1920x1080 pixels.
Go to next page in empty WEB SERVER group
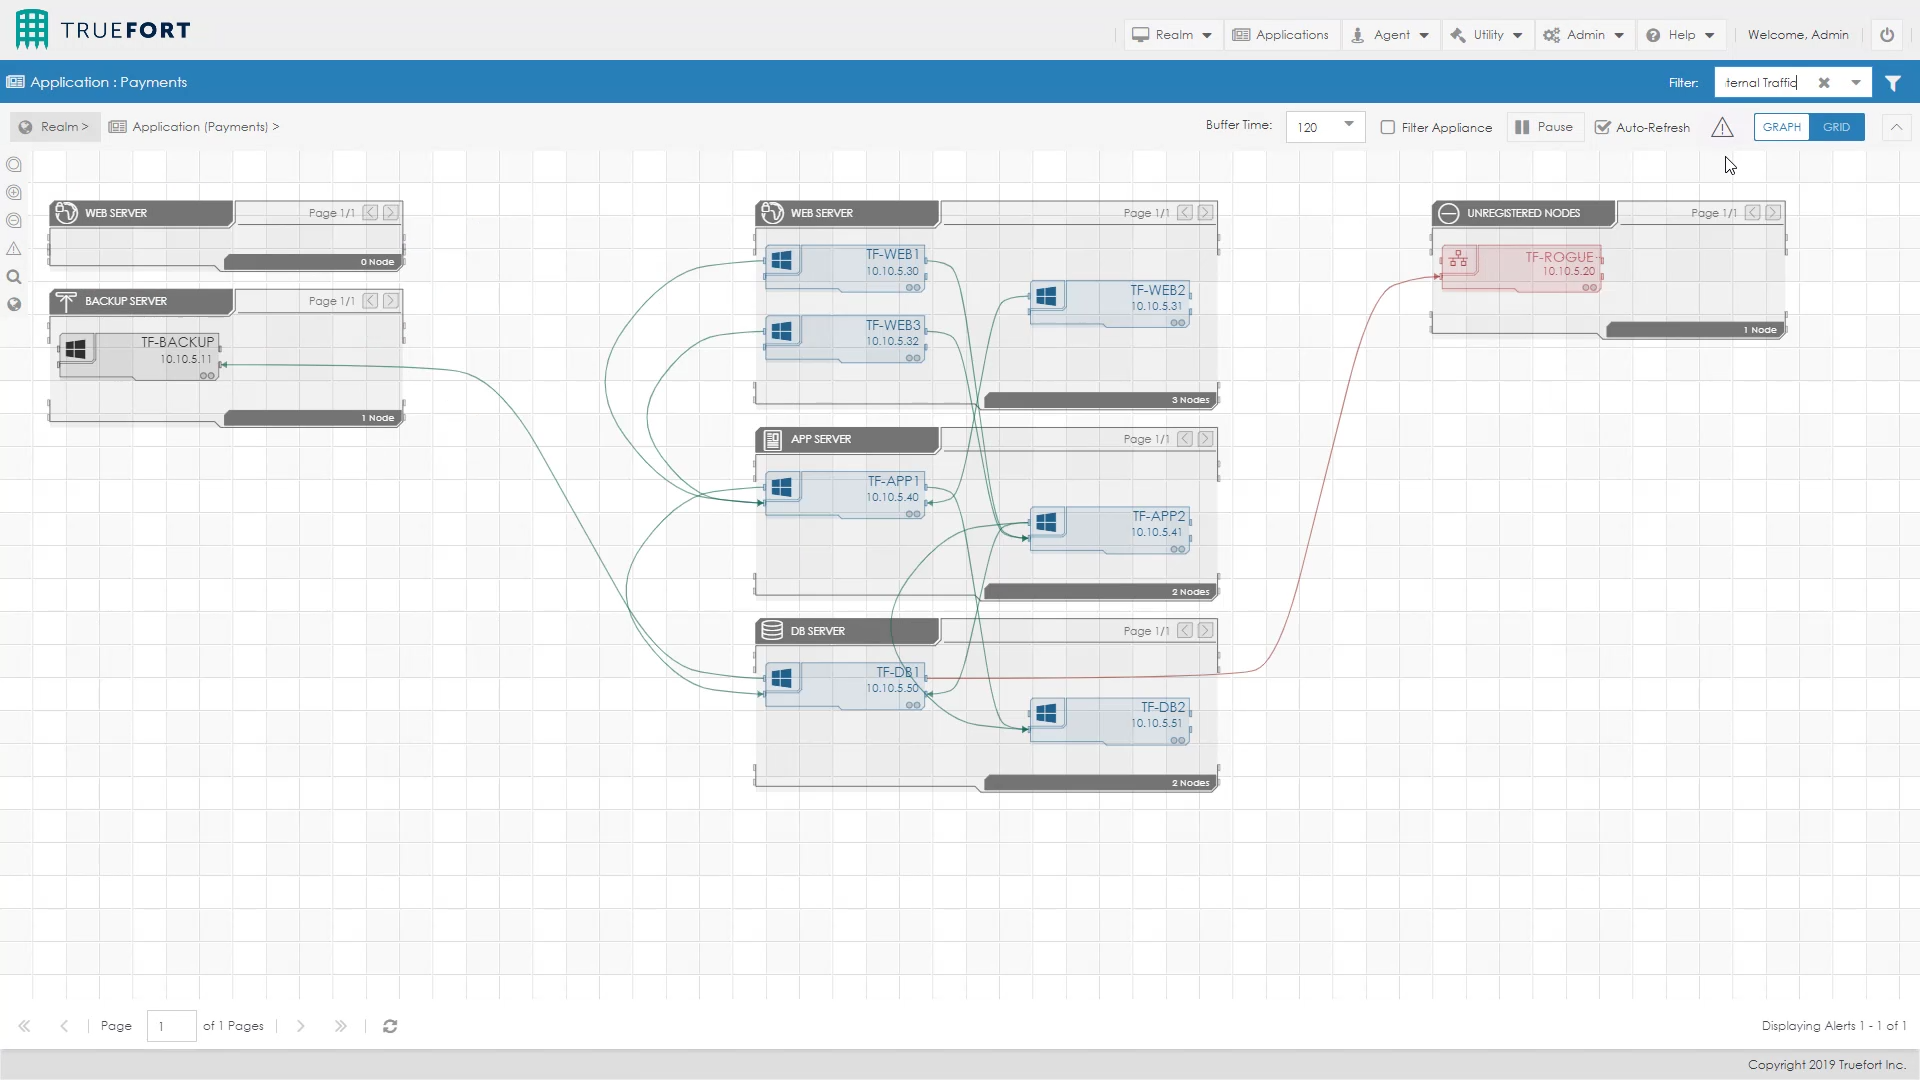(x=391, y=213)
